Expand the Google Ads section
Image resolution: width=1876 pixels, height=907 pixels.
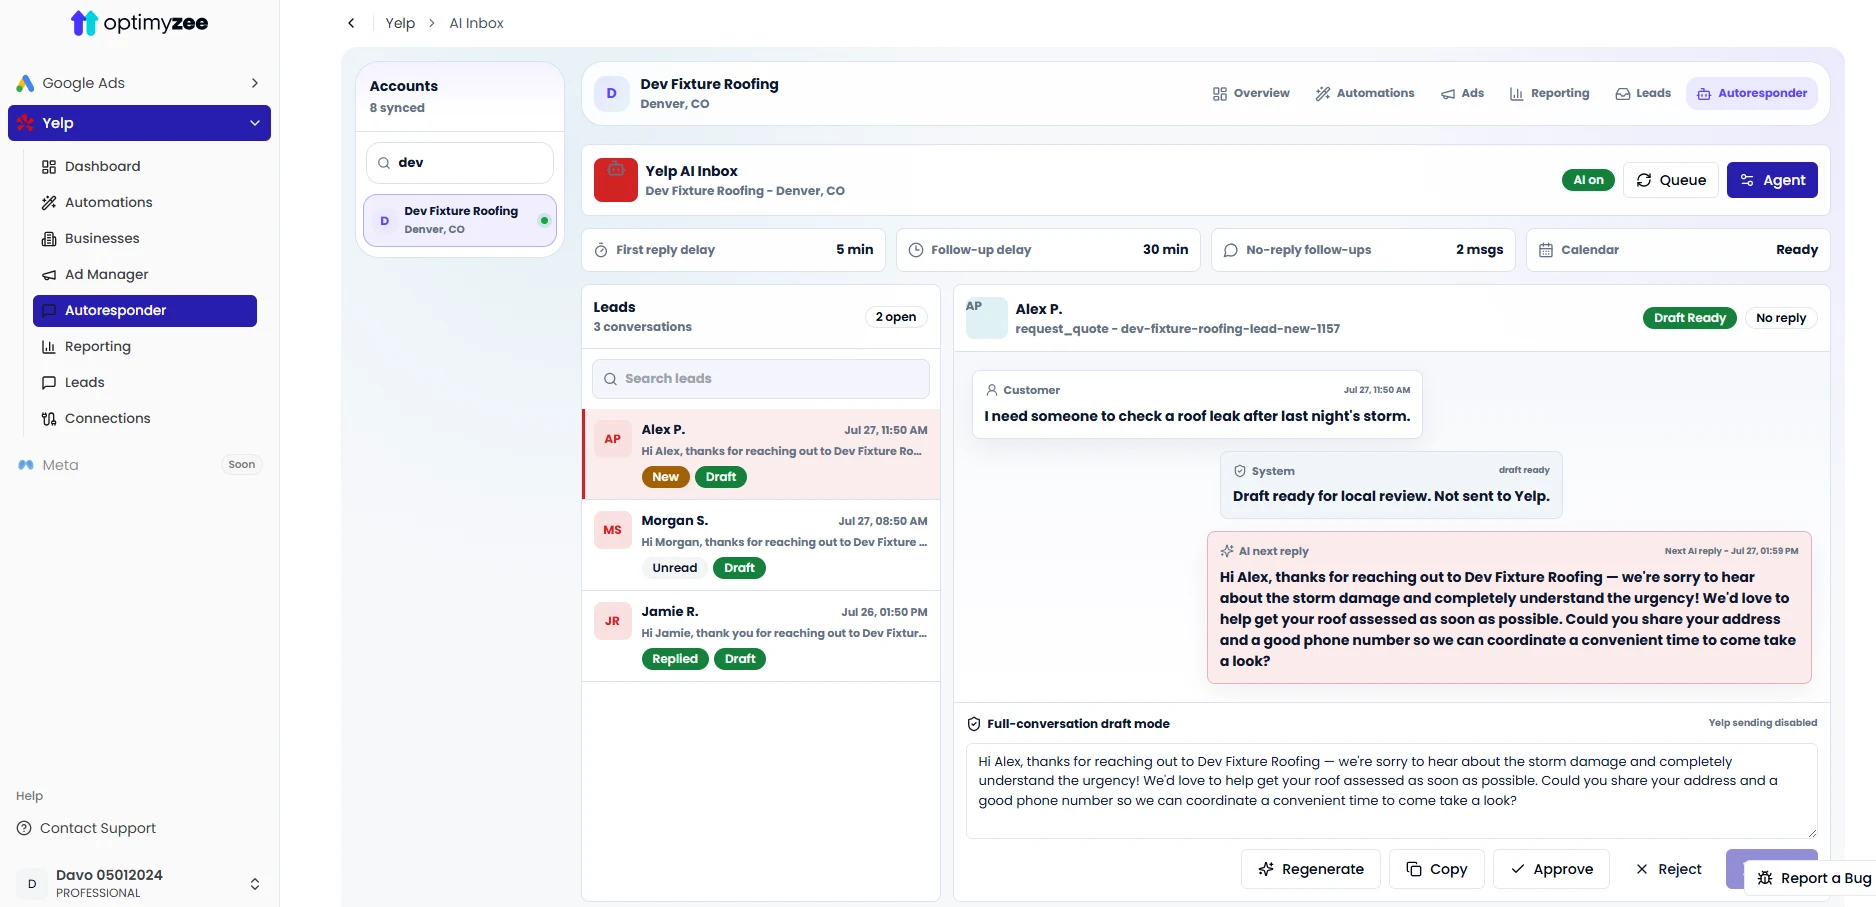point(255,83)
